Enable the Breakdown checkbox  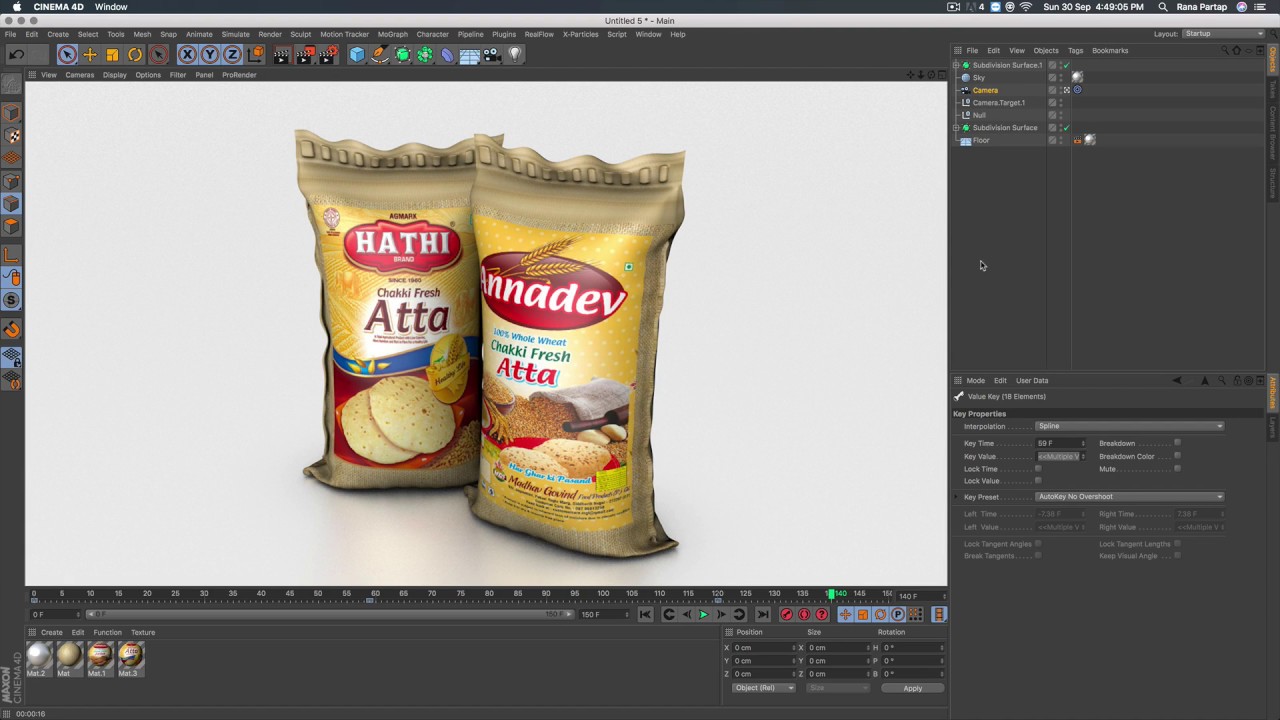tap(1177, 443)
